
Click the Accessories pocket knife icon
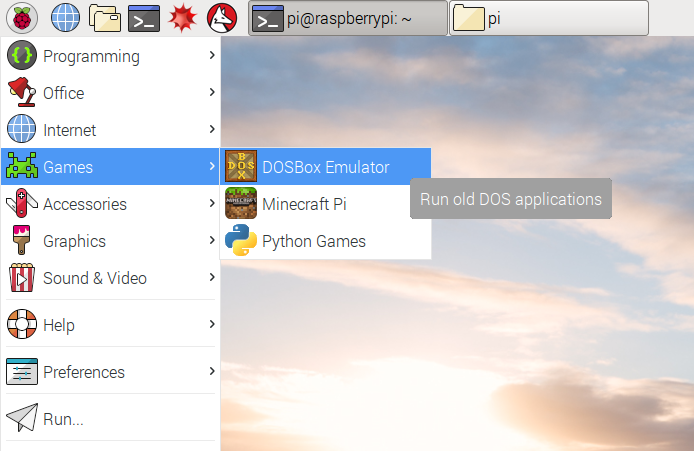coord(22,203)
